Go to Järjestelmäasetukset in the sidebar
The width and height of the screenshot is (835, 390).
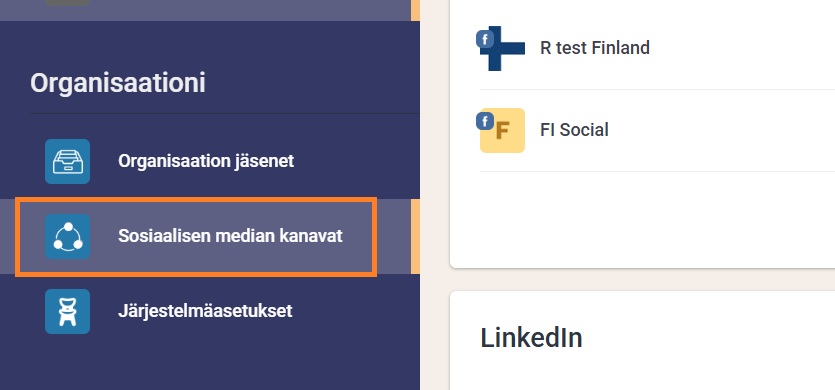205,311
